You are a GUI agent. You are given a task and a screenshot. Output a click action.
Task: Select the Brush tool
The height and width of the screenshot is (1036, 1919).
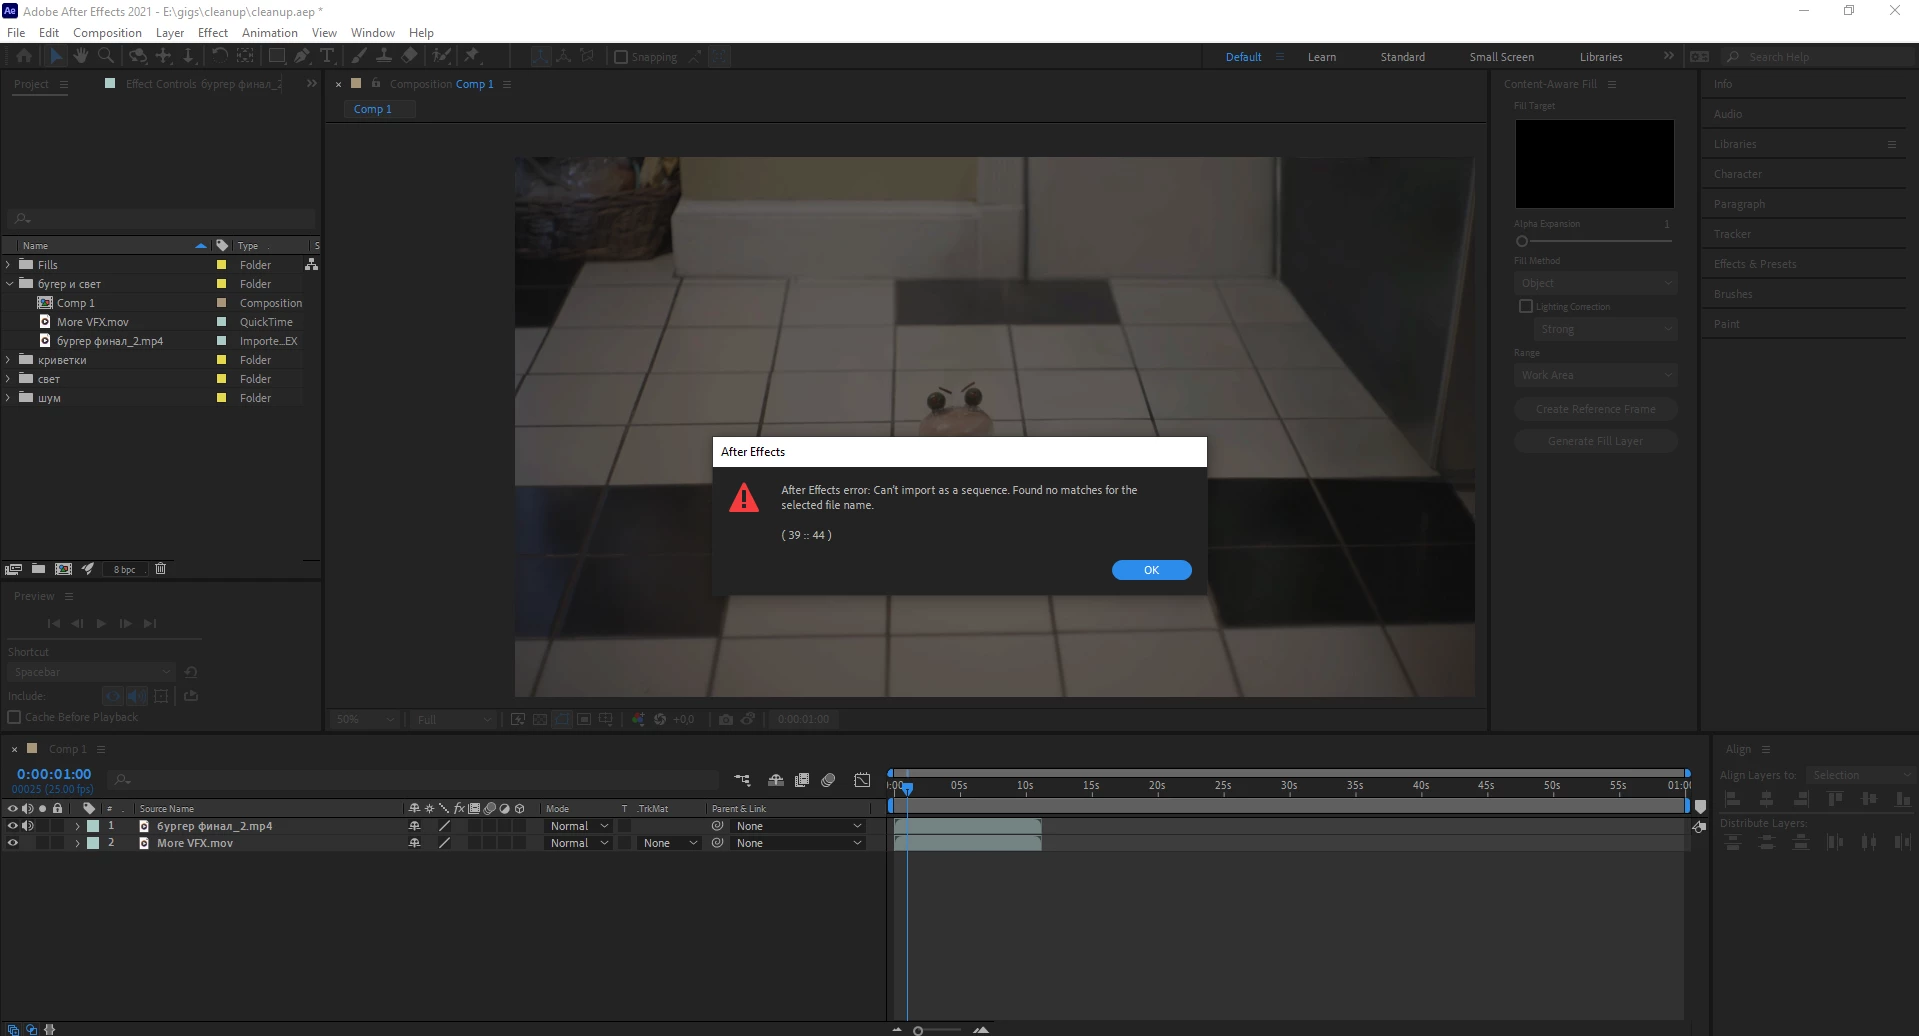pyautogui.click(x=359, y=57)
